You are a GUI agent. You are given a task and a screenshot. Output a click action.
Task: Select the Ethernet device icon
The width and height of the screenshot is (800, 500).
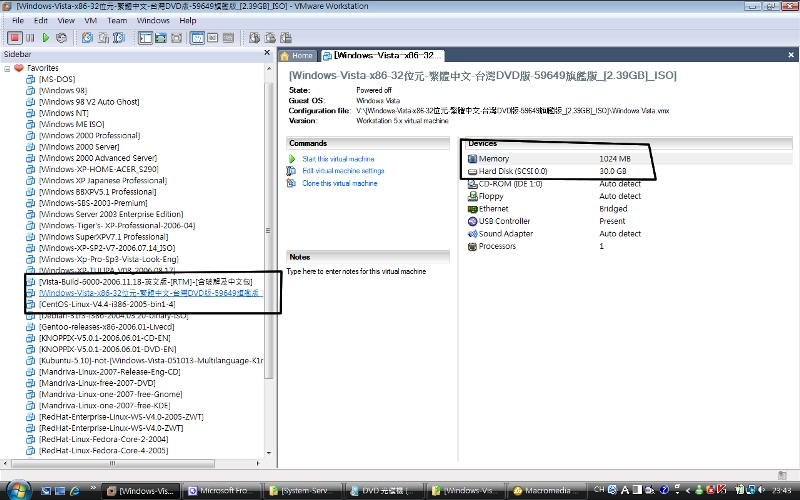472,209
